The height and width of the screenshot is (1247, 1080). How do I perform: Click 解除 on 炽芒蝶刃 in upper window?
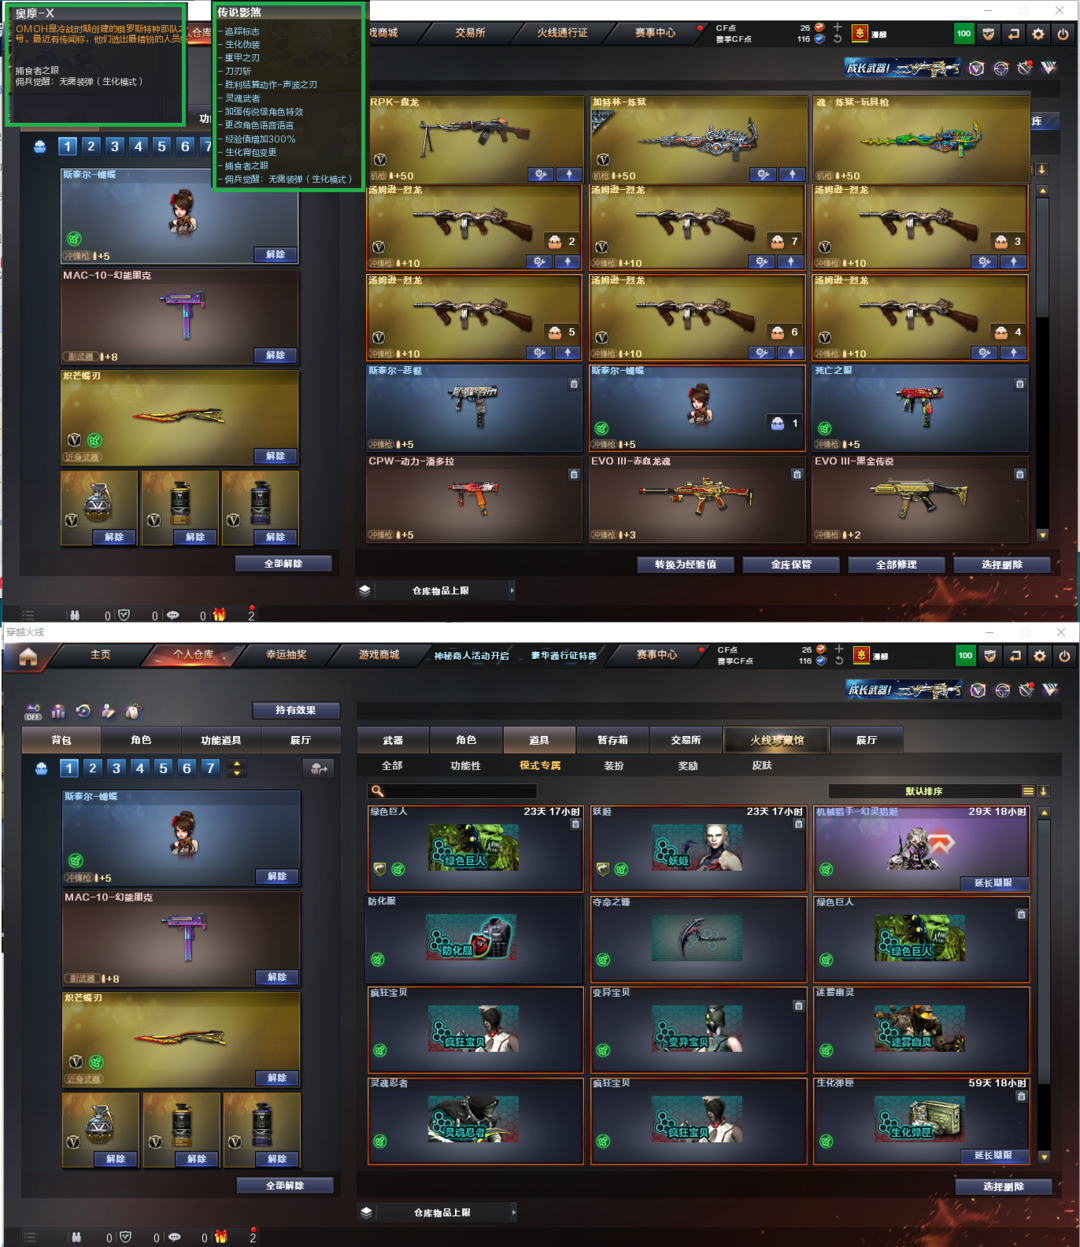[x=275, y=456]
